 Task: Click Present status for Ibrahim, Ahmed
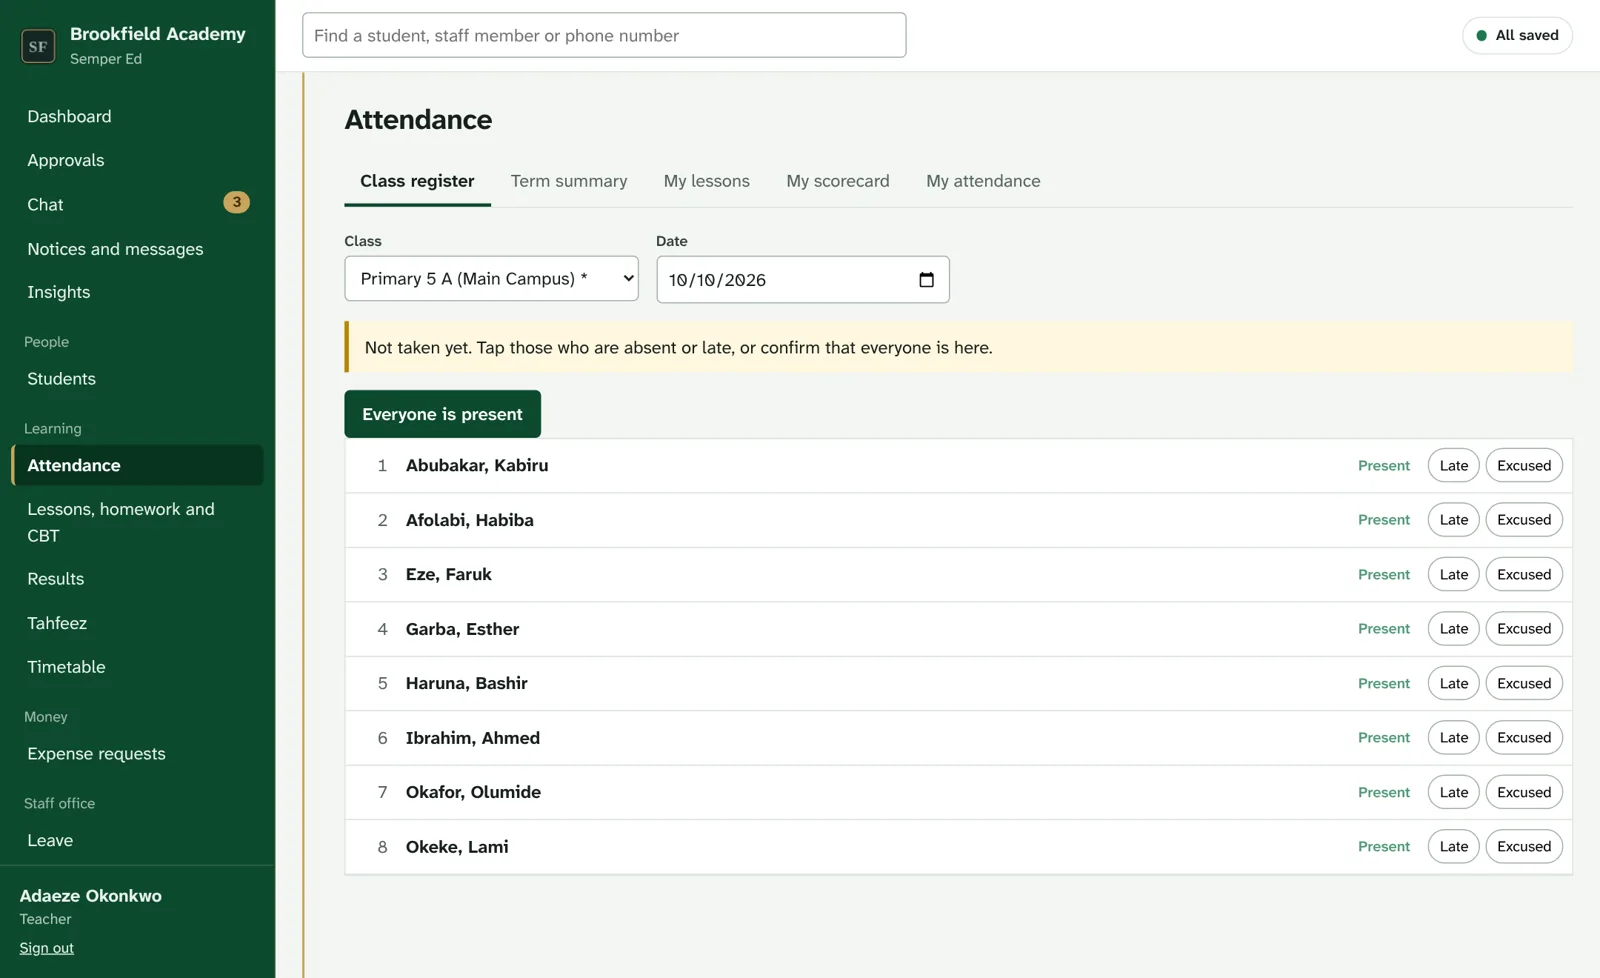[1384, 738]
